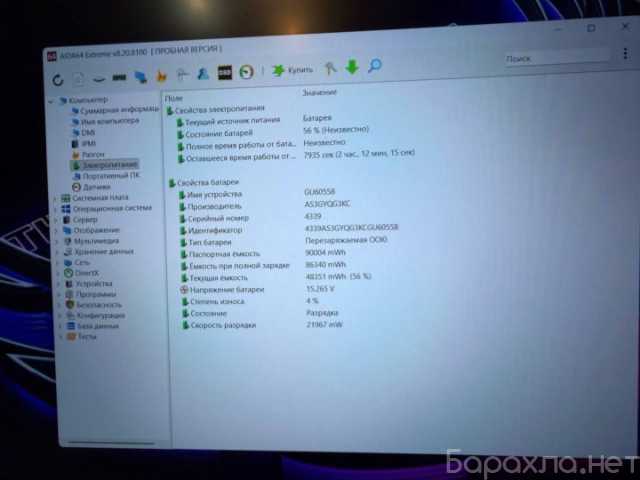Click the green clock icon in toolbar

(x=246, y=71)
